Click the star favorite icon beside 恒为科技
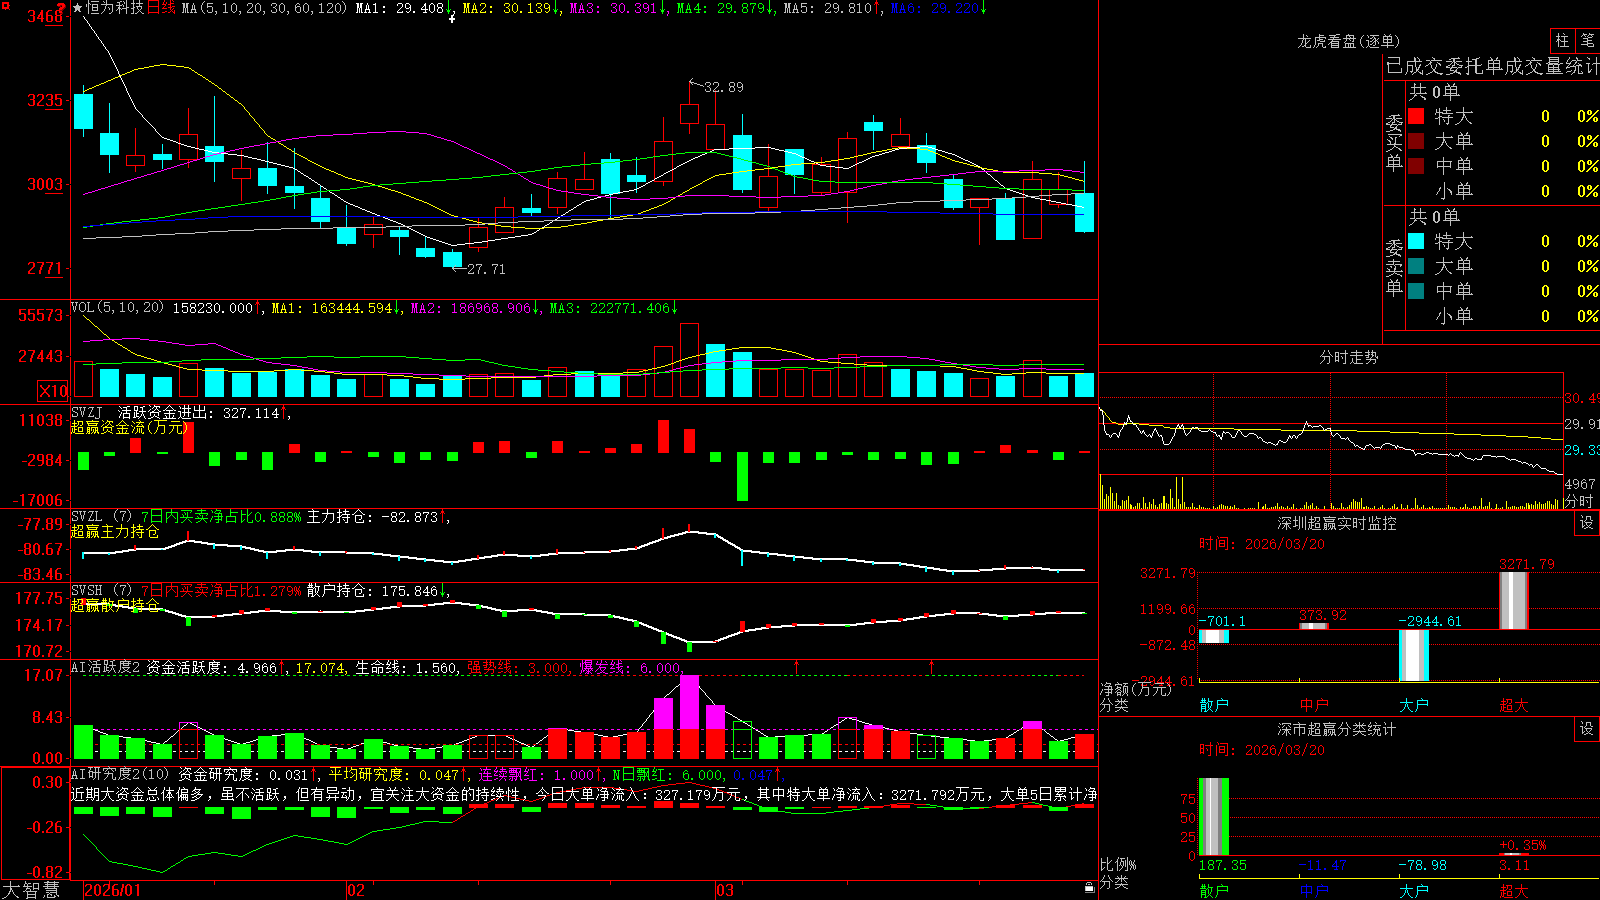1600x900 pixels. click(78, 8)
